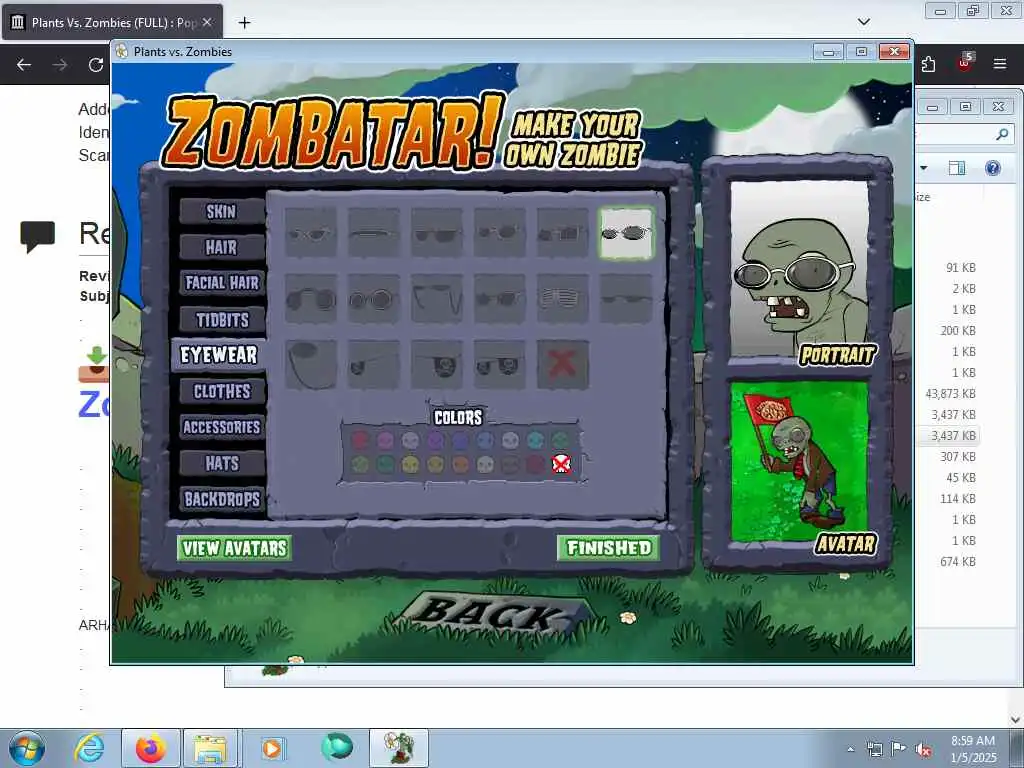Viewport: 1024px width, 768px height.
Task: Choose the striped shutter shades
Action: tap(562, 299)
